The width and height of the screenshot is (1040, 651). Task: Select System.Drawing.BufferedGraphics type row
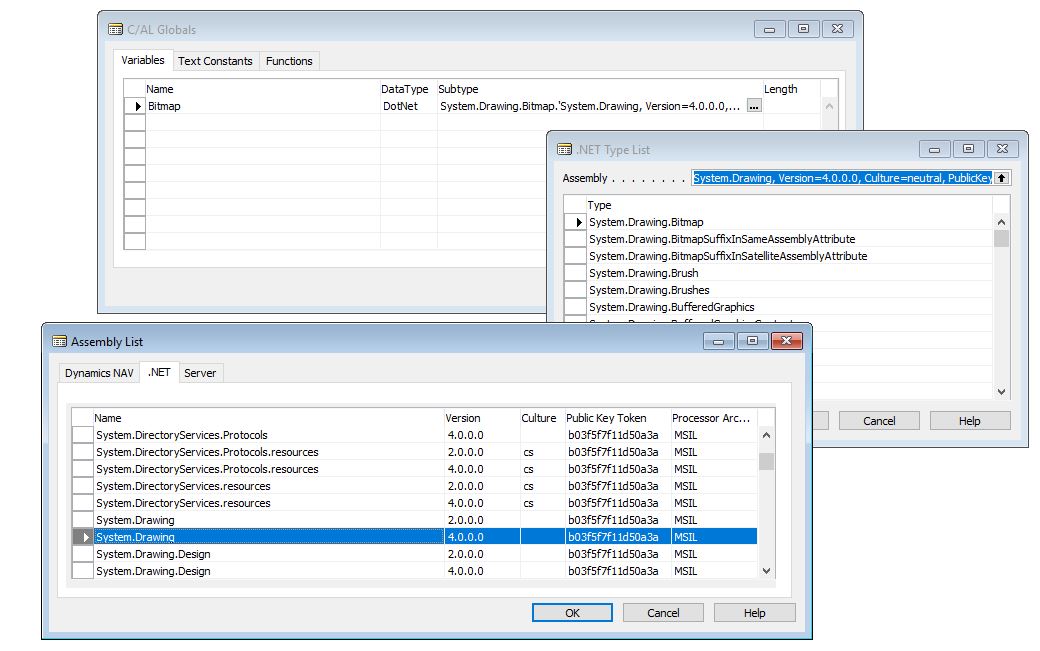(x=789, y=307)
